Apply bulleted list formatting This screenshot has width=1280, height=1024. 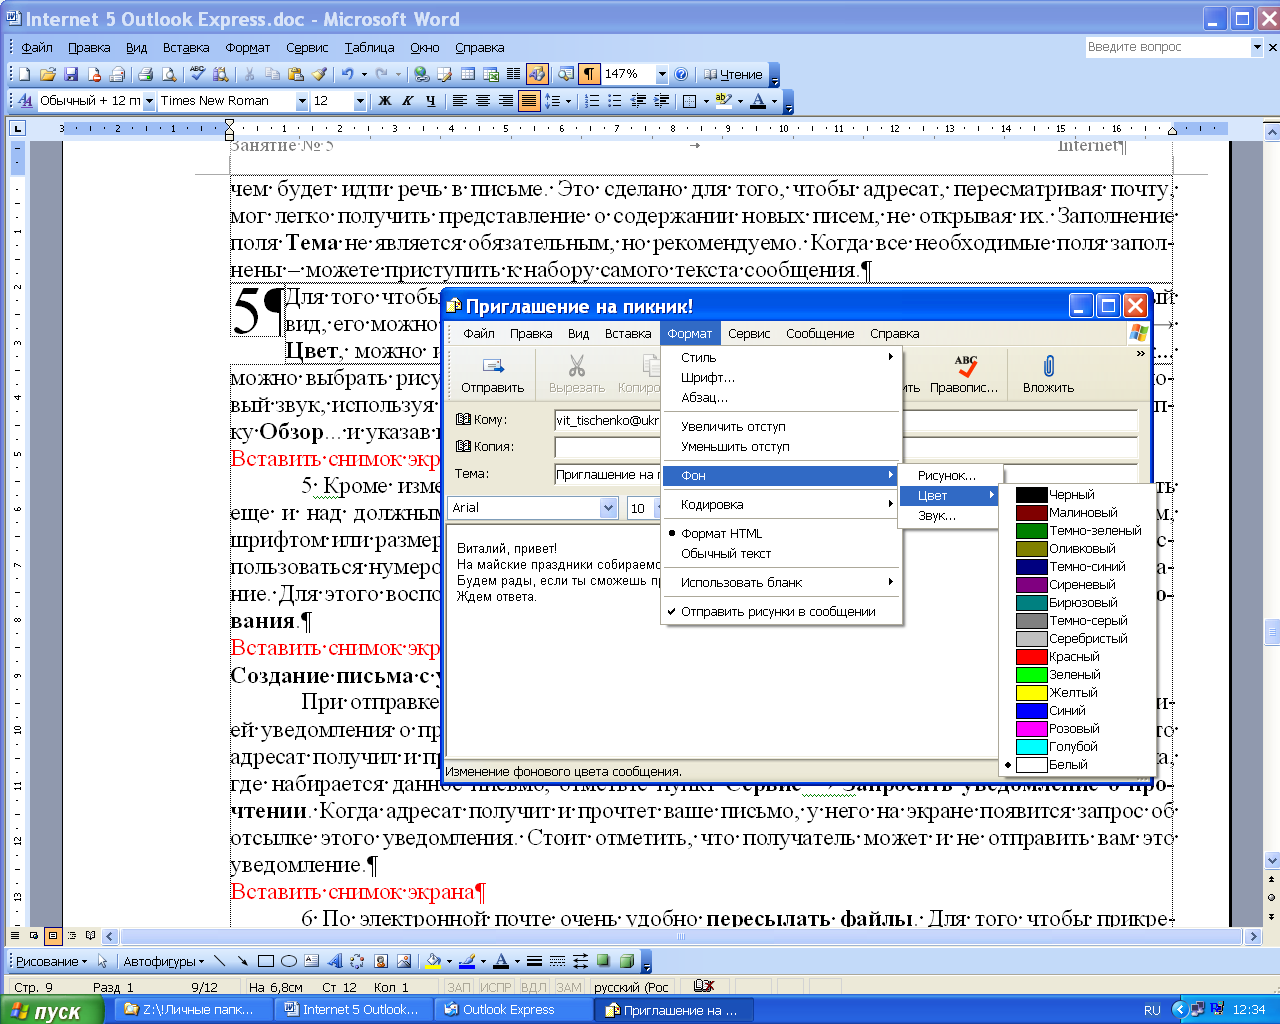pos(615,101)
